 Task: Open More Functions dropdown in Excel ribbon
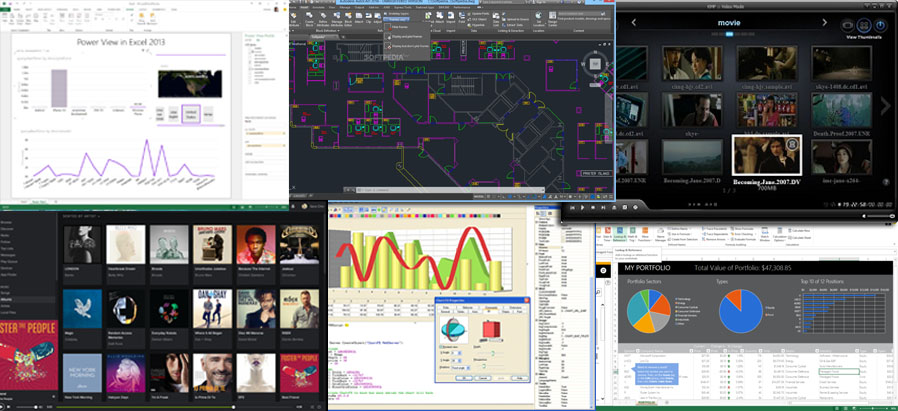pyautogui.click(x=645, y=234)
